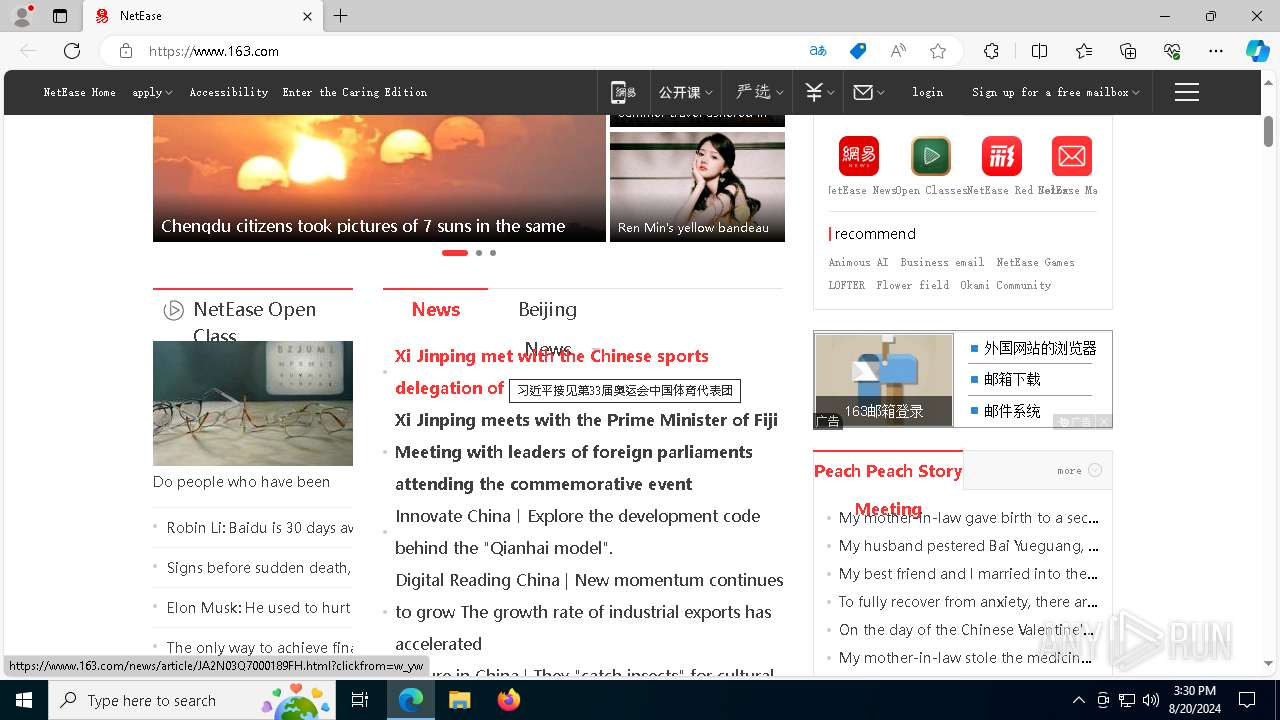Open Elon Musk: He used to hurt article
1280x720 pixels.
click(259, 607)
